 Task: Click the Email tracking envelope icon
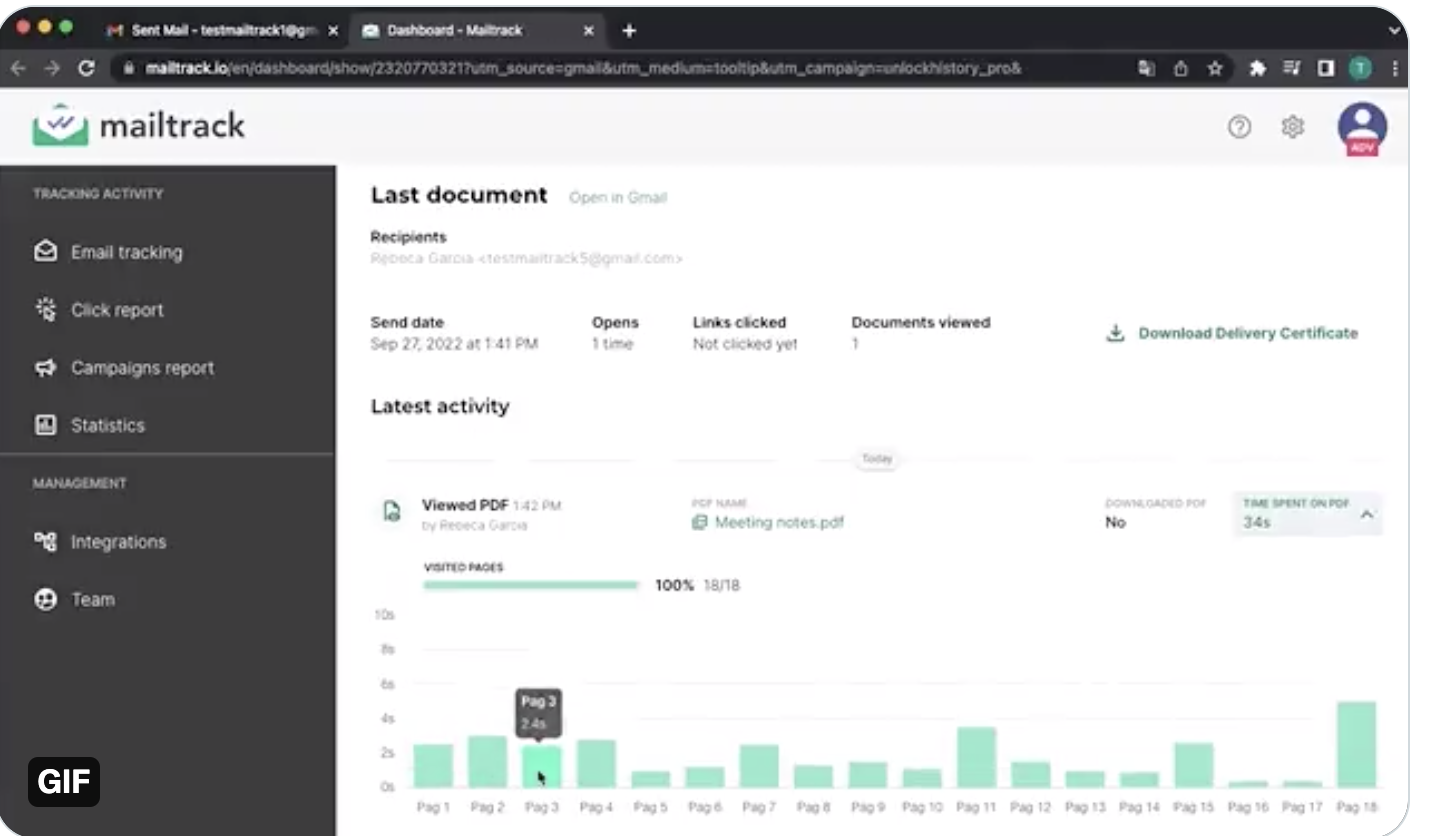click(x=45, y=252)
